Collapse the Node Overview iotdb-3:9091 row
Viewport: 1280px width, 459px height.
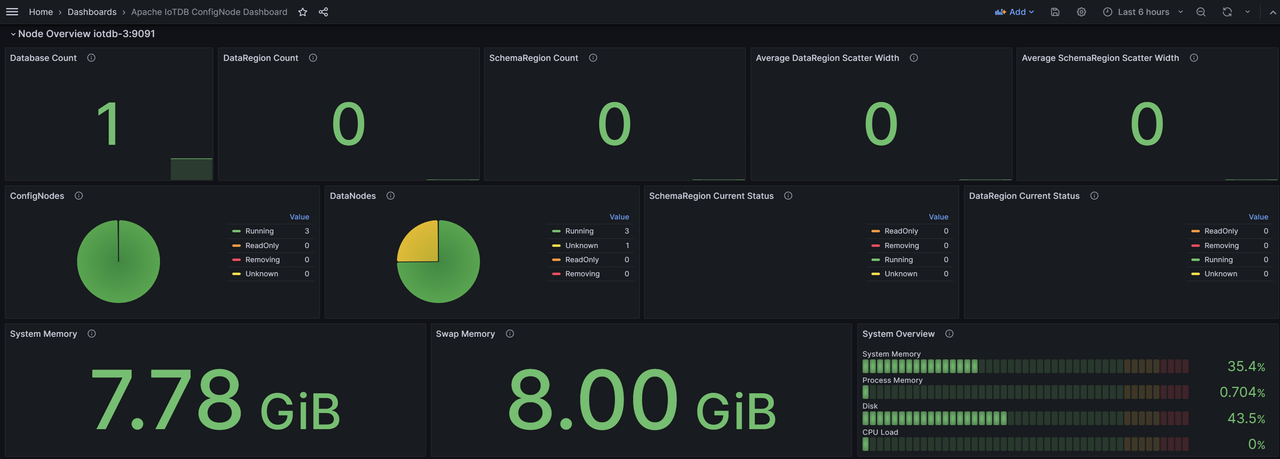[13, 34]
